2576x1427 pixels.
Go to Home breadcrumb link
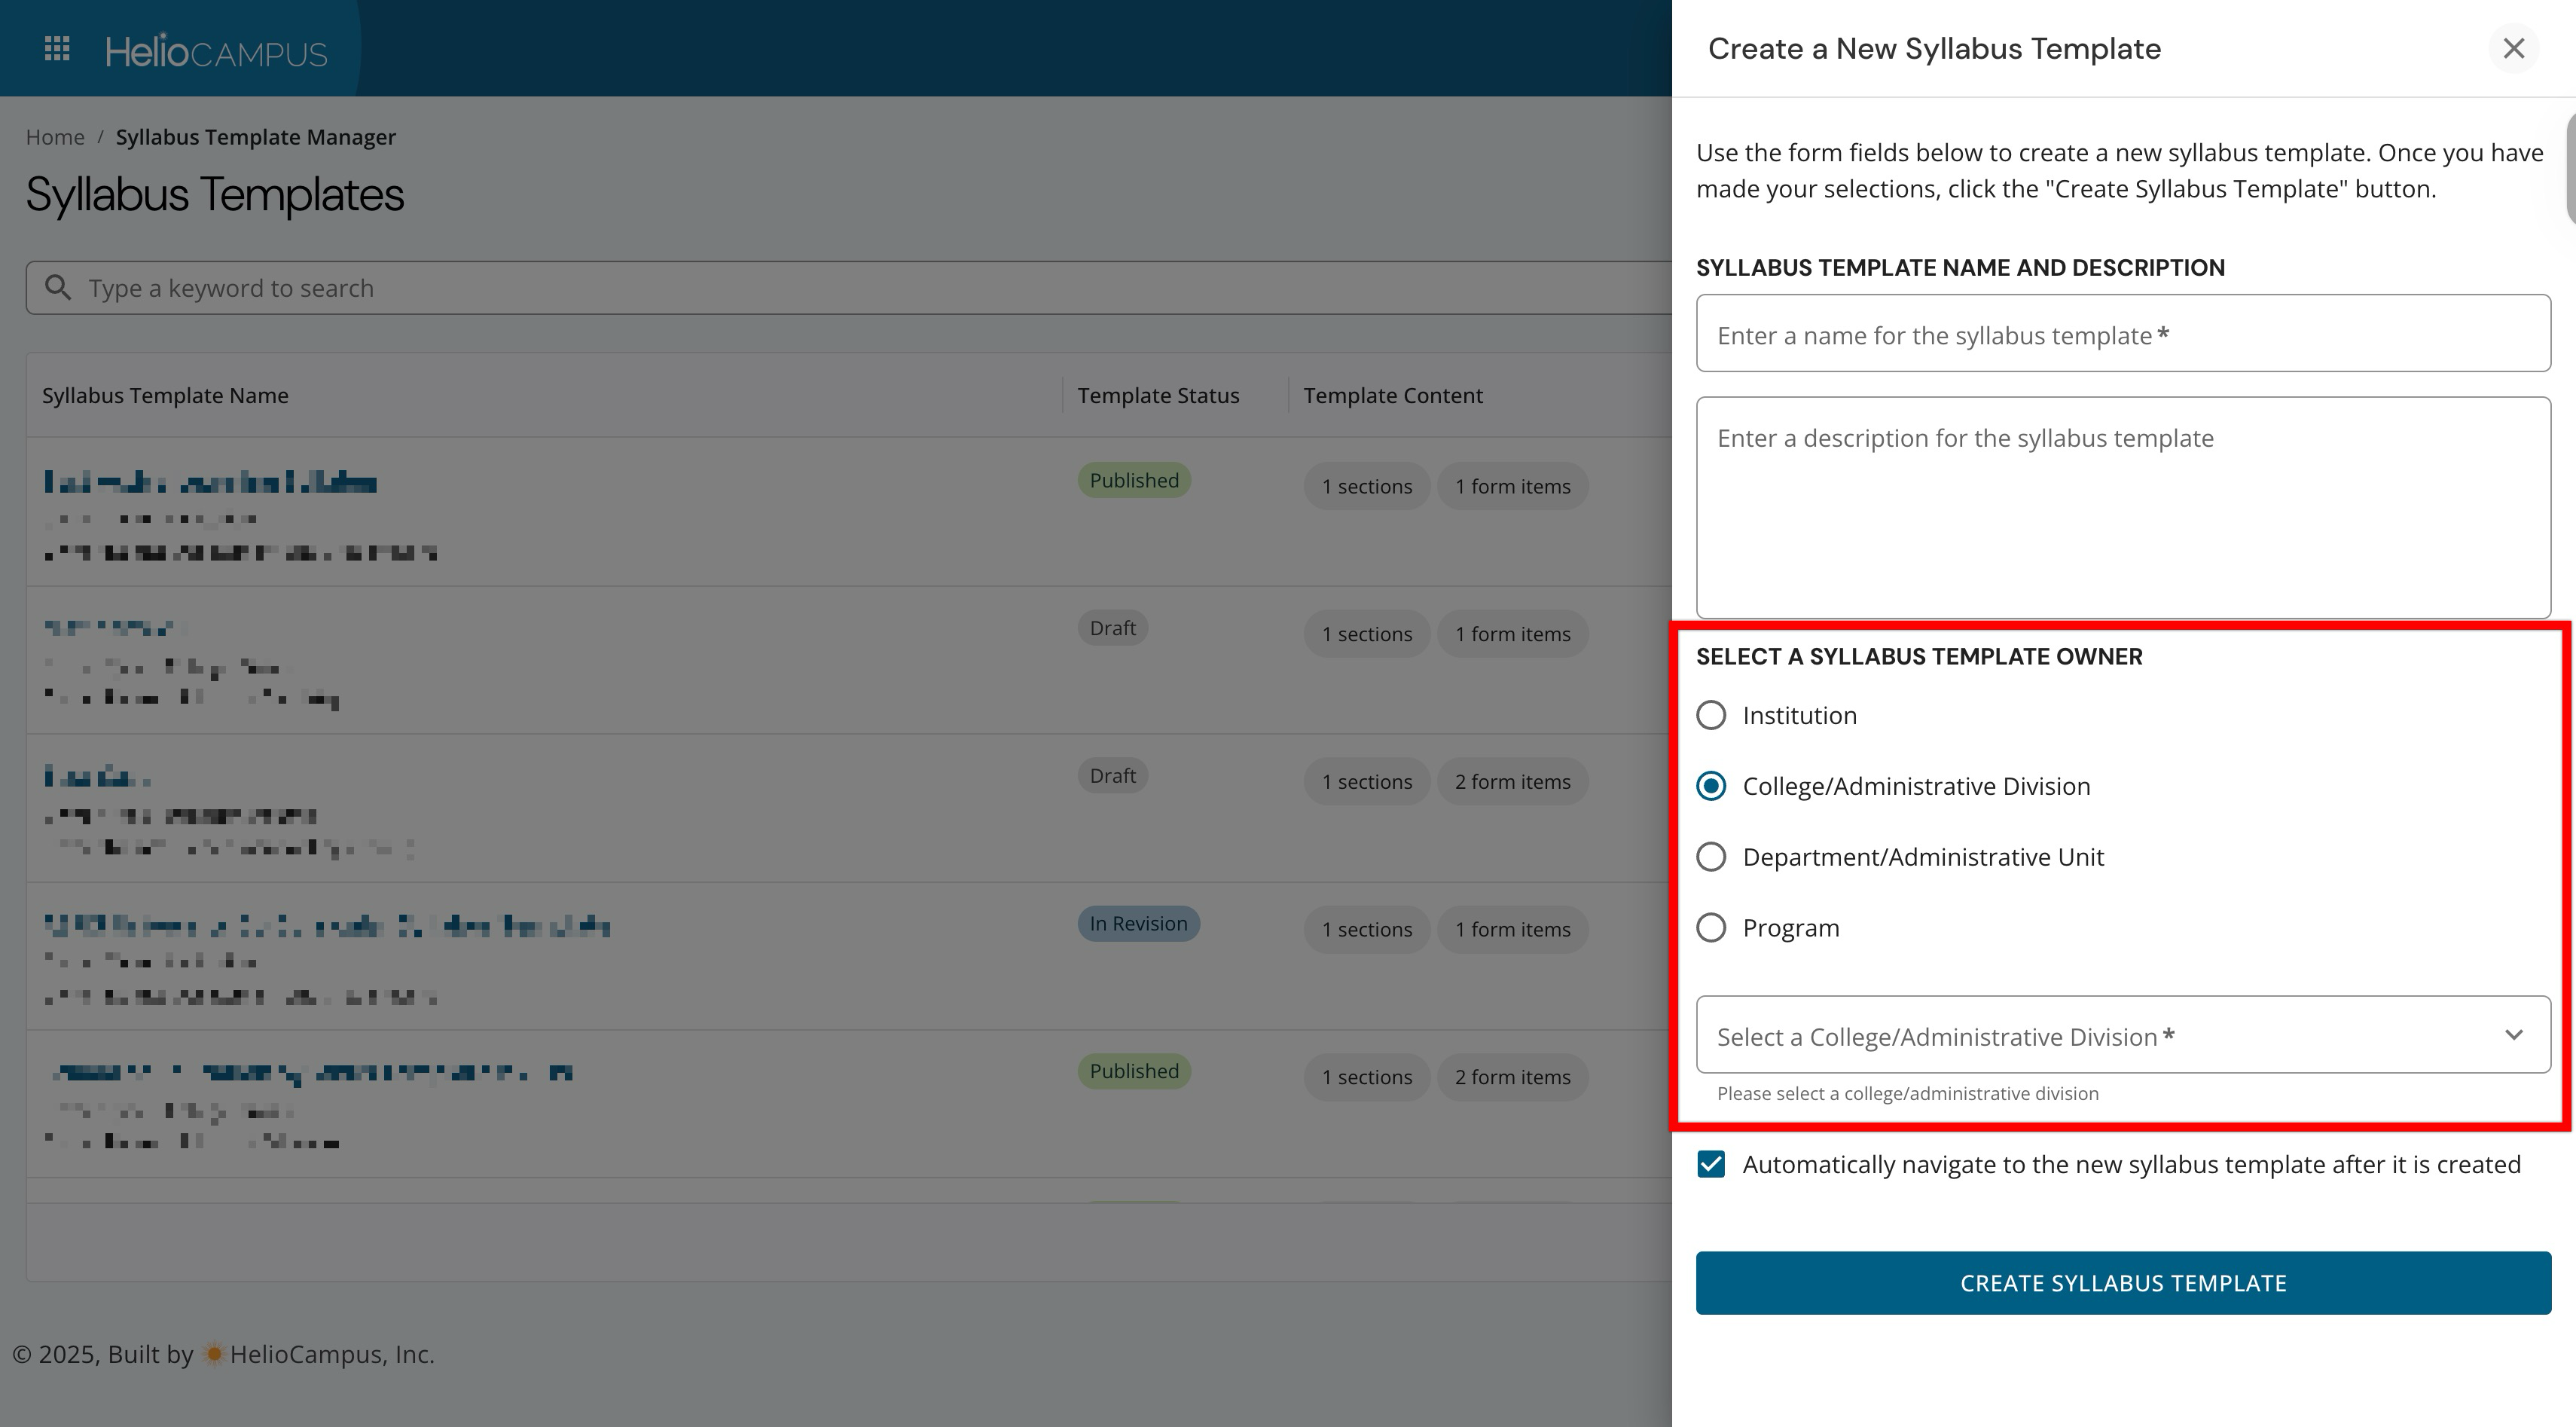tap(55, 137)
